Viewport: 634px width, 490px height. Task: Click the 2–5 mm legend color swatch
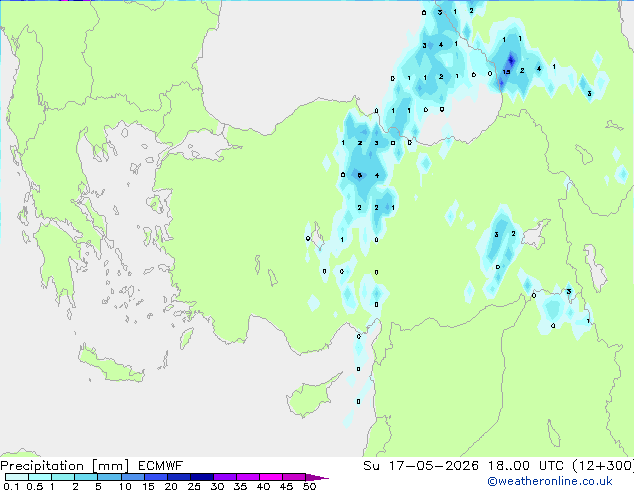(x=86, y=477)
